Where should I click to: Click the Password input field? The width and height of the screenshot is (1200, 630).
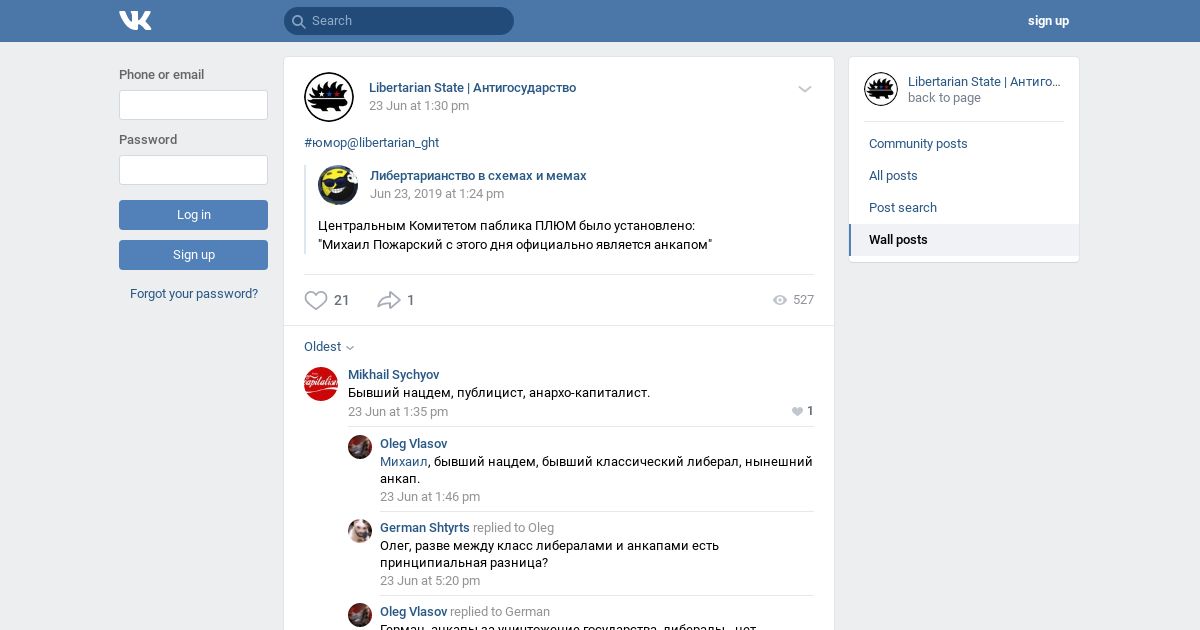193,170
